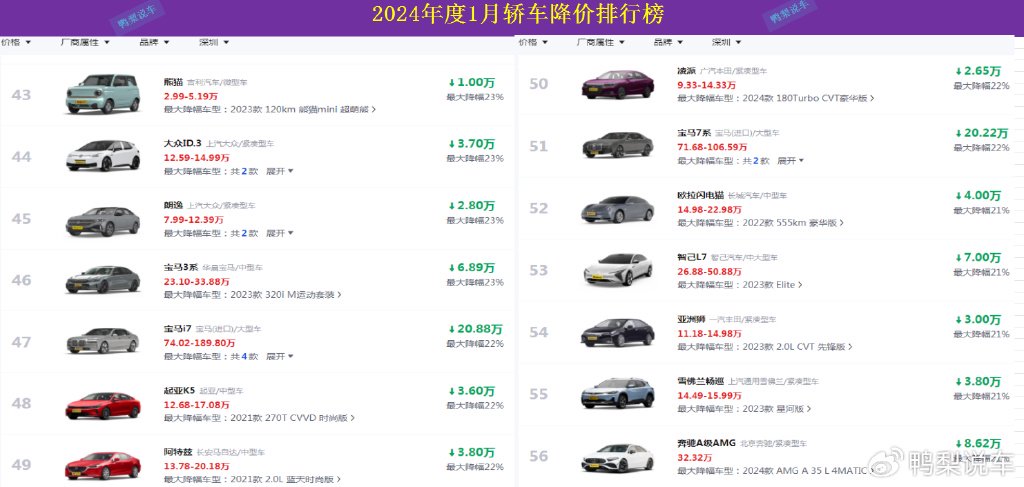Open the 宝马i7 car name link
The height and width of the screenshot is (487, 1024).
178,328
